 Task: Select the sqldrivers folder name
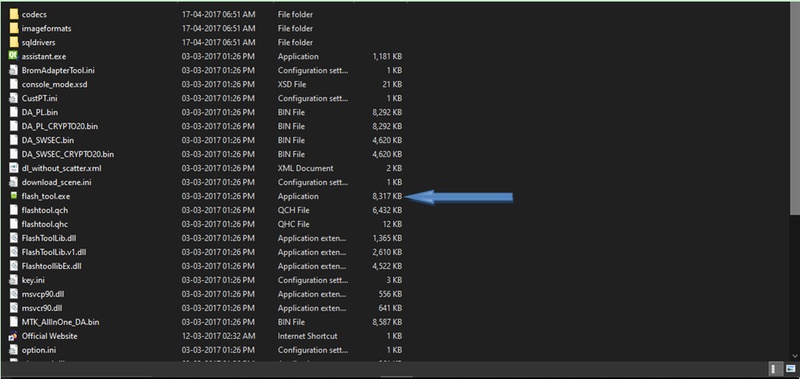click(39, 43)
